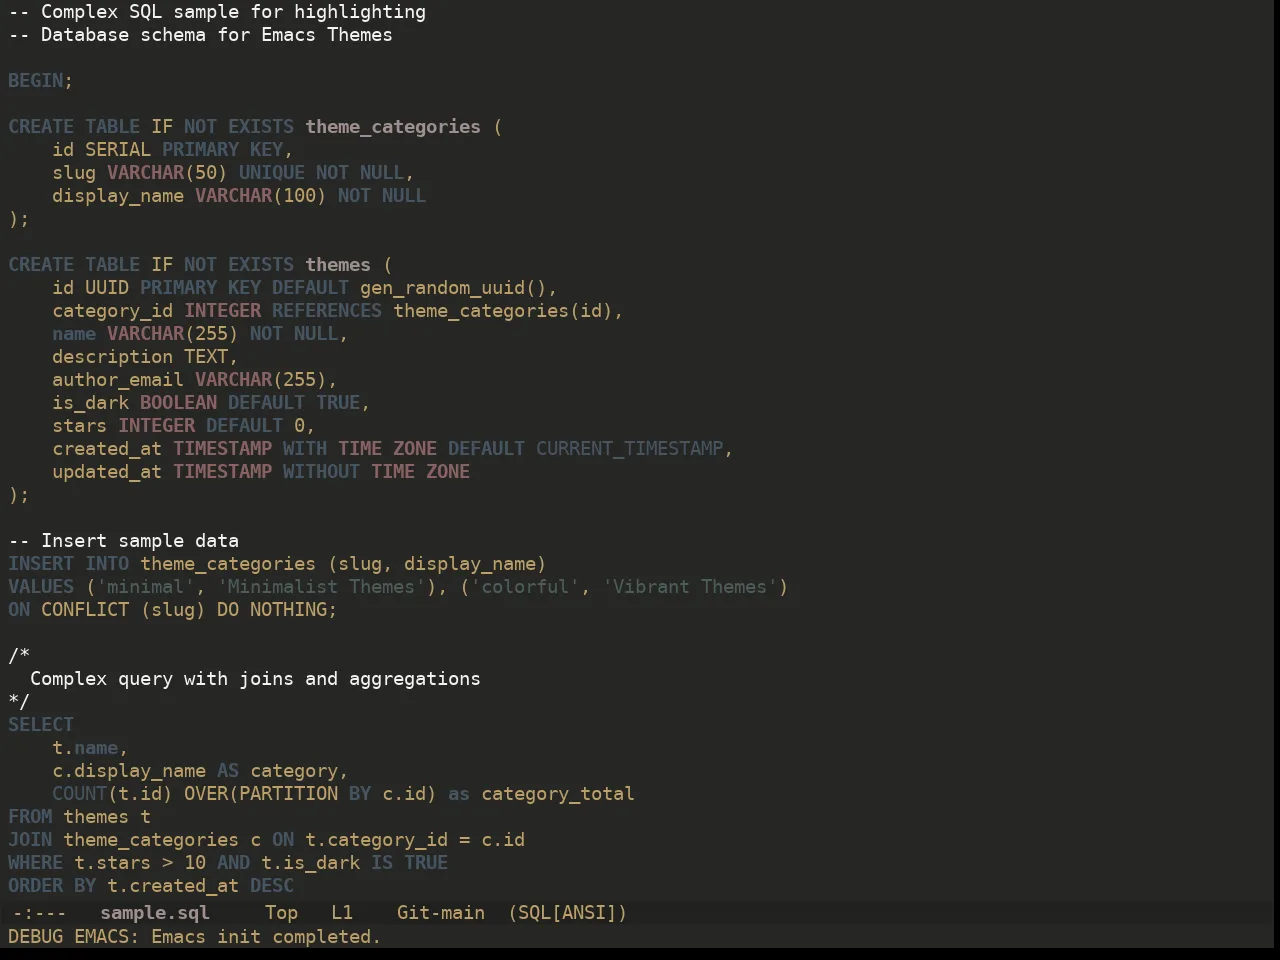Click the COUNT function

coord(80,793)
